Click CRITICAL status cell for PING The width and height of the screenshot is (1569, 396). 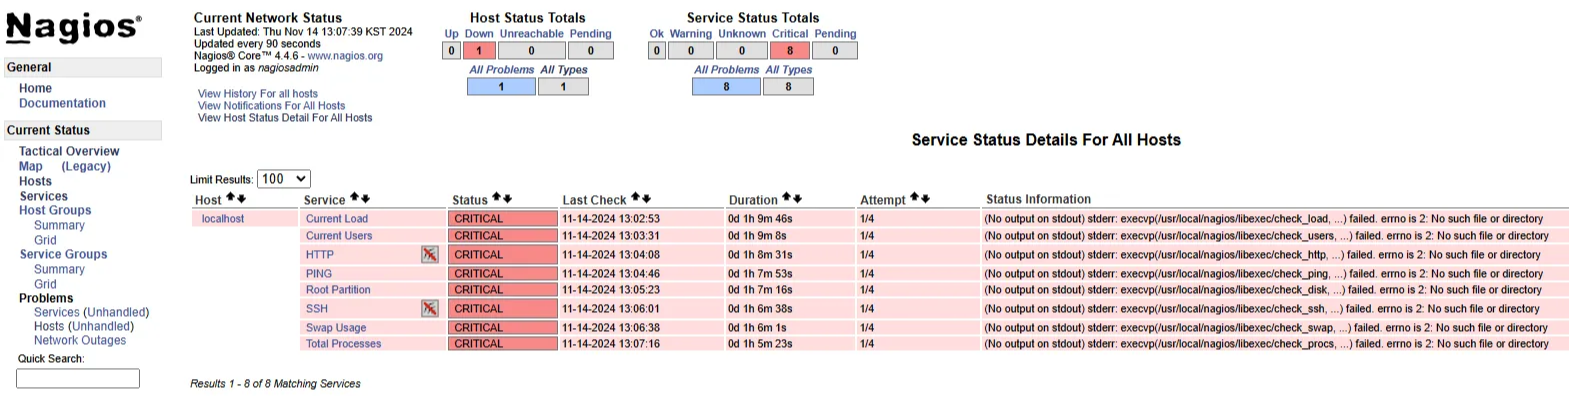pyautogui.click(x=503, y=274)
